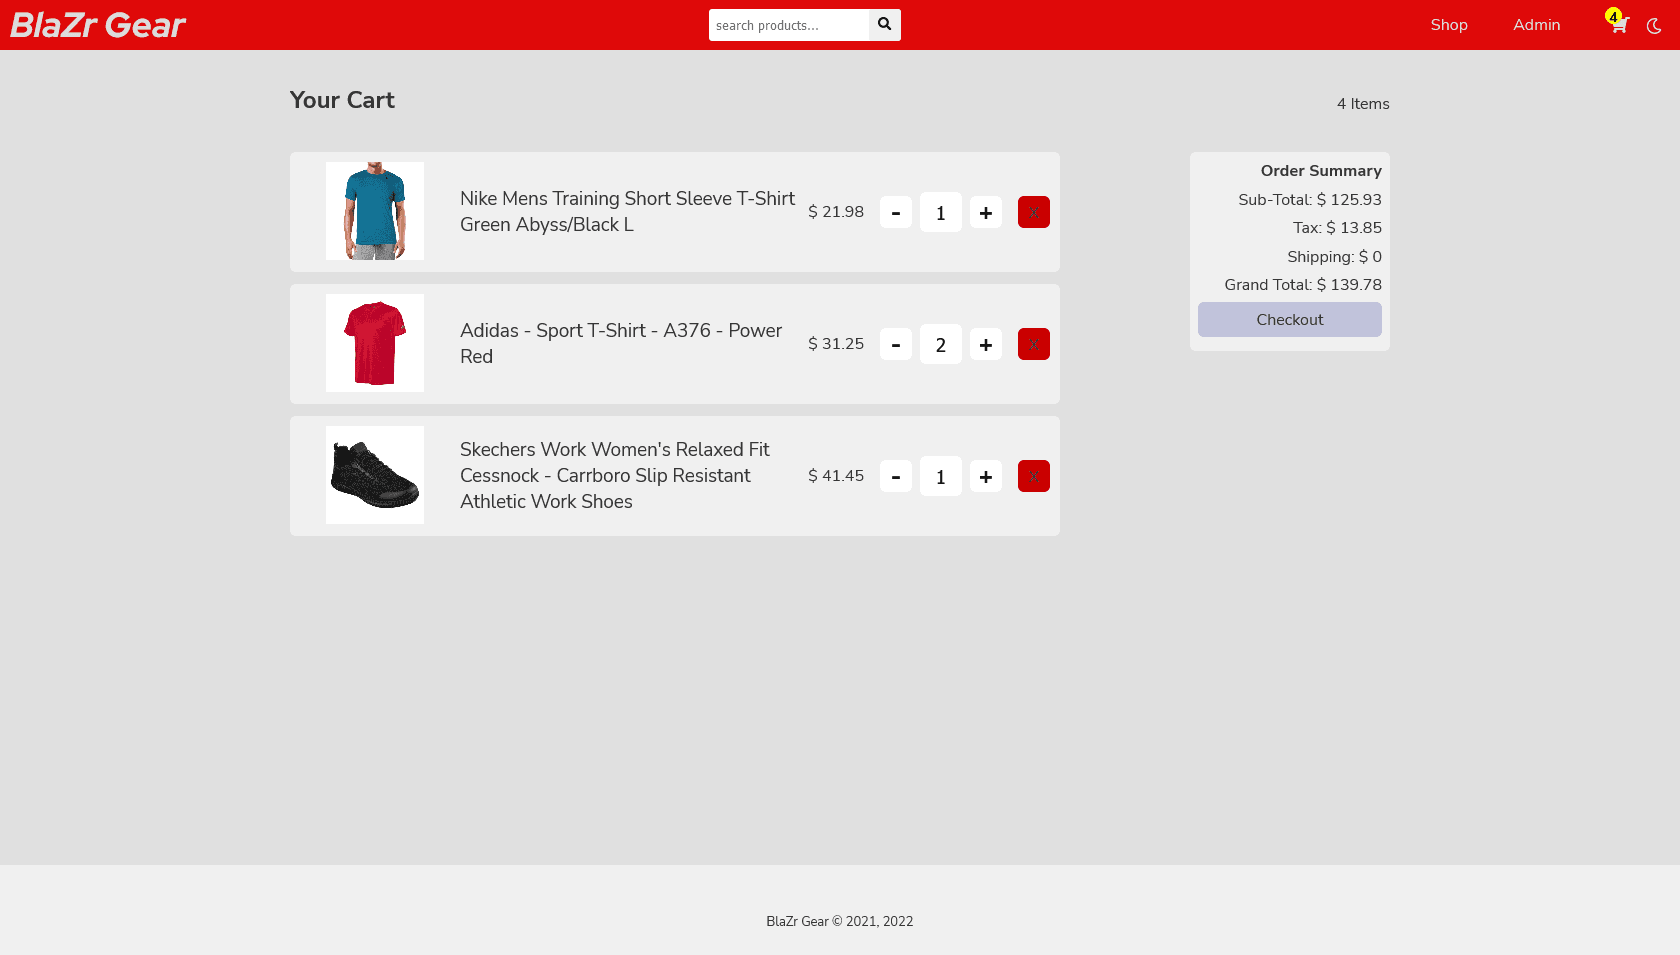1680x955 pixels.
Task: Select the Sub-Total $ 125.93 text
Action: 1310,200
